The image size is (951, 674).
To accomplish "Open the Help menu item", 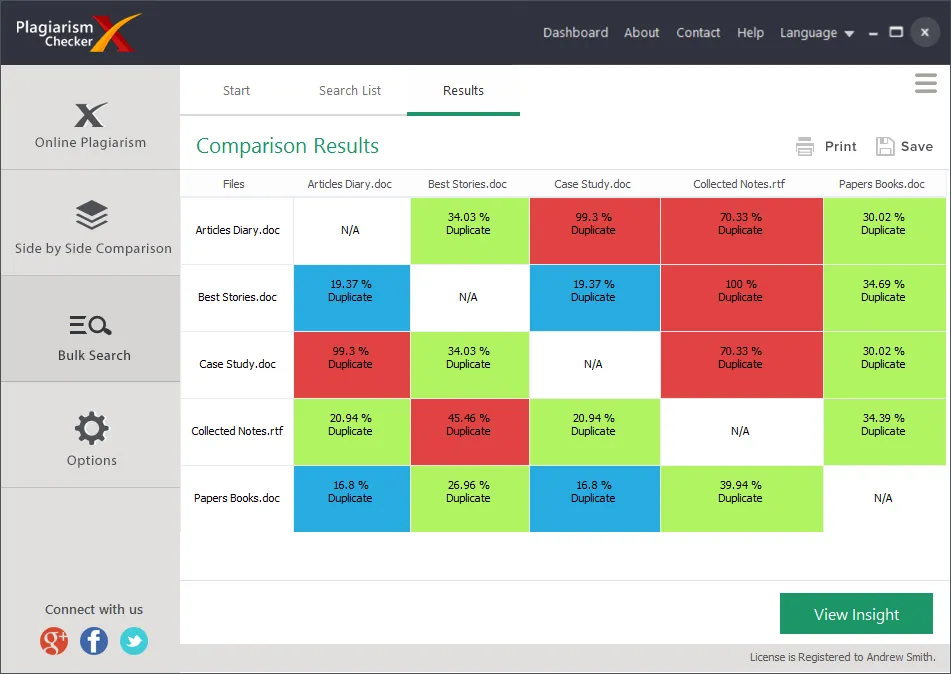I will [750, 33].
